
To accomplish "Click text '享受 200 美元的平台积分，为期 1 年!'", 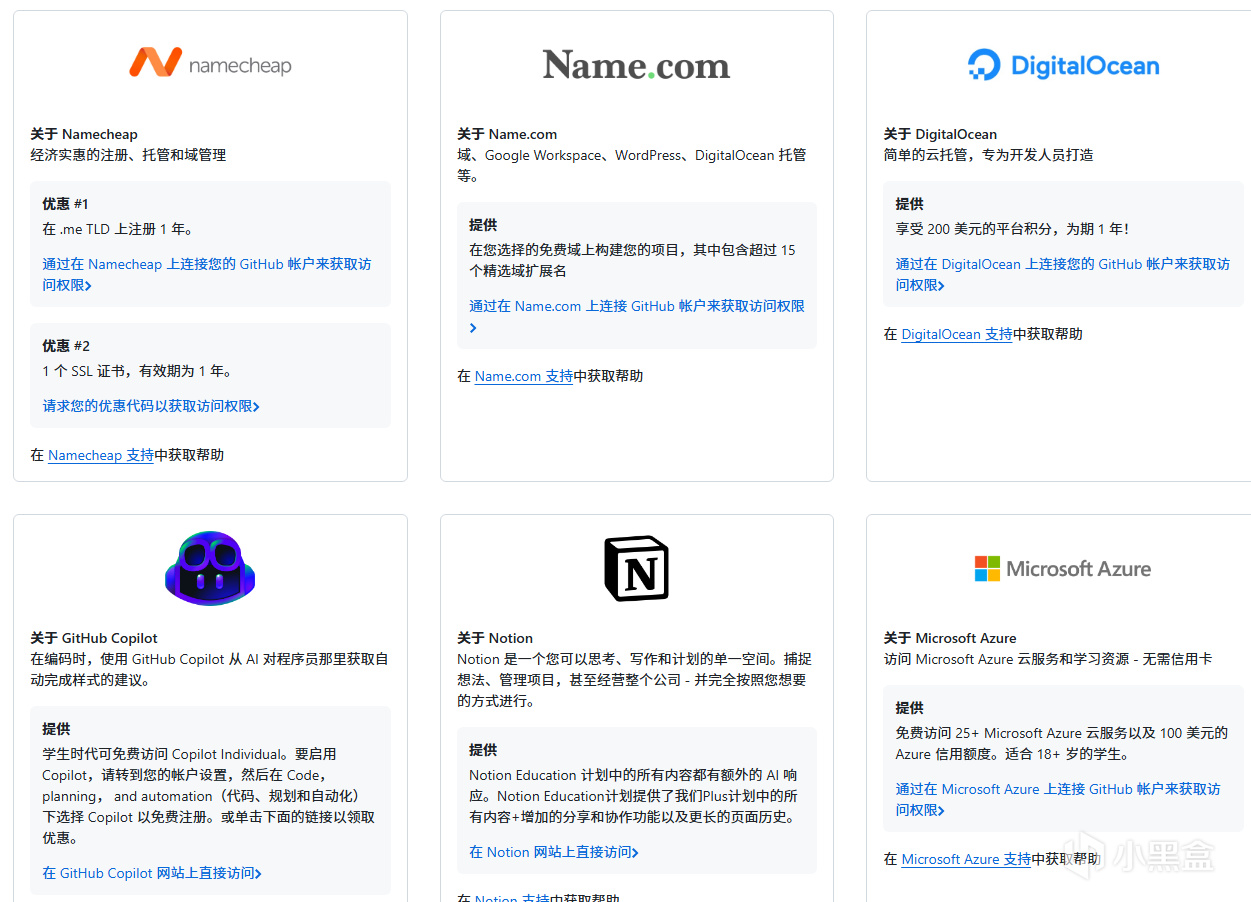I will pos(1012,229).
